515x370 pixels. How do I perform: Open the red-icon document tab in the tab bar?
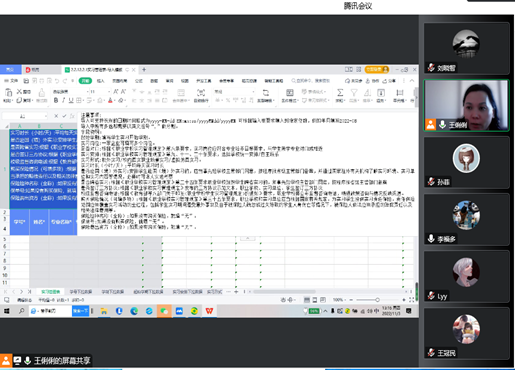tap(41, 70)
